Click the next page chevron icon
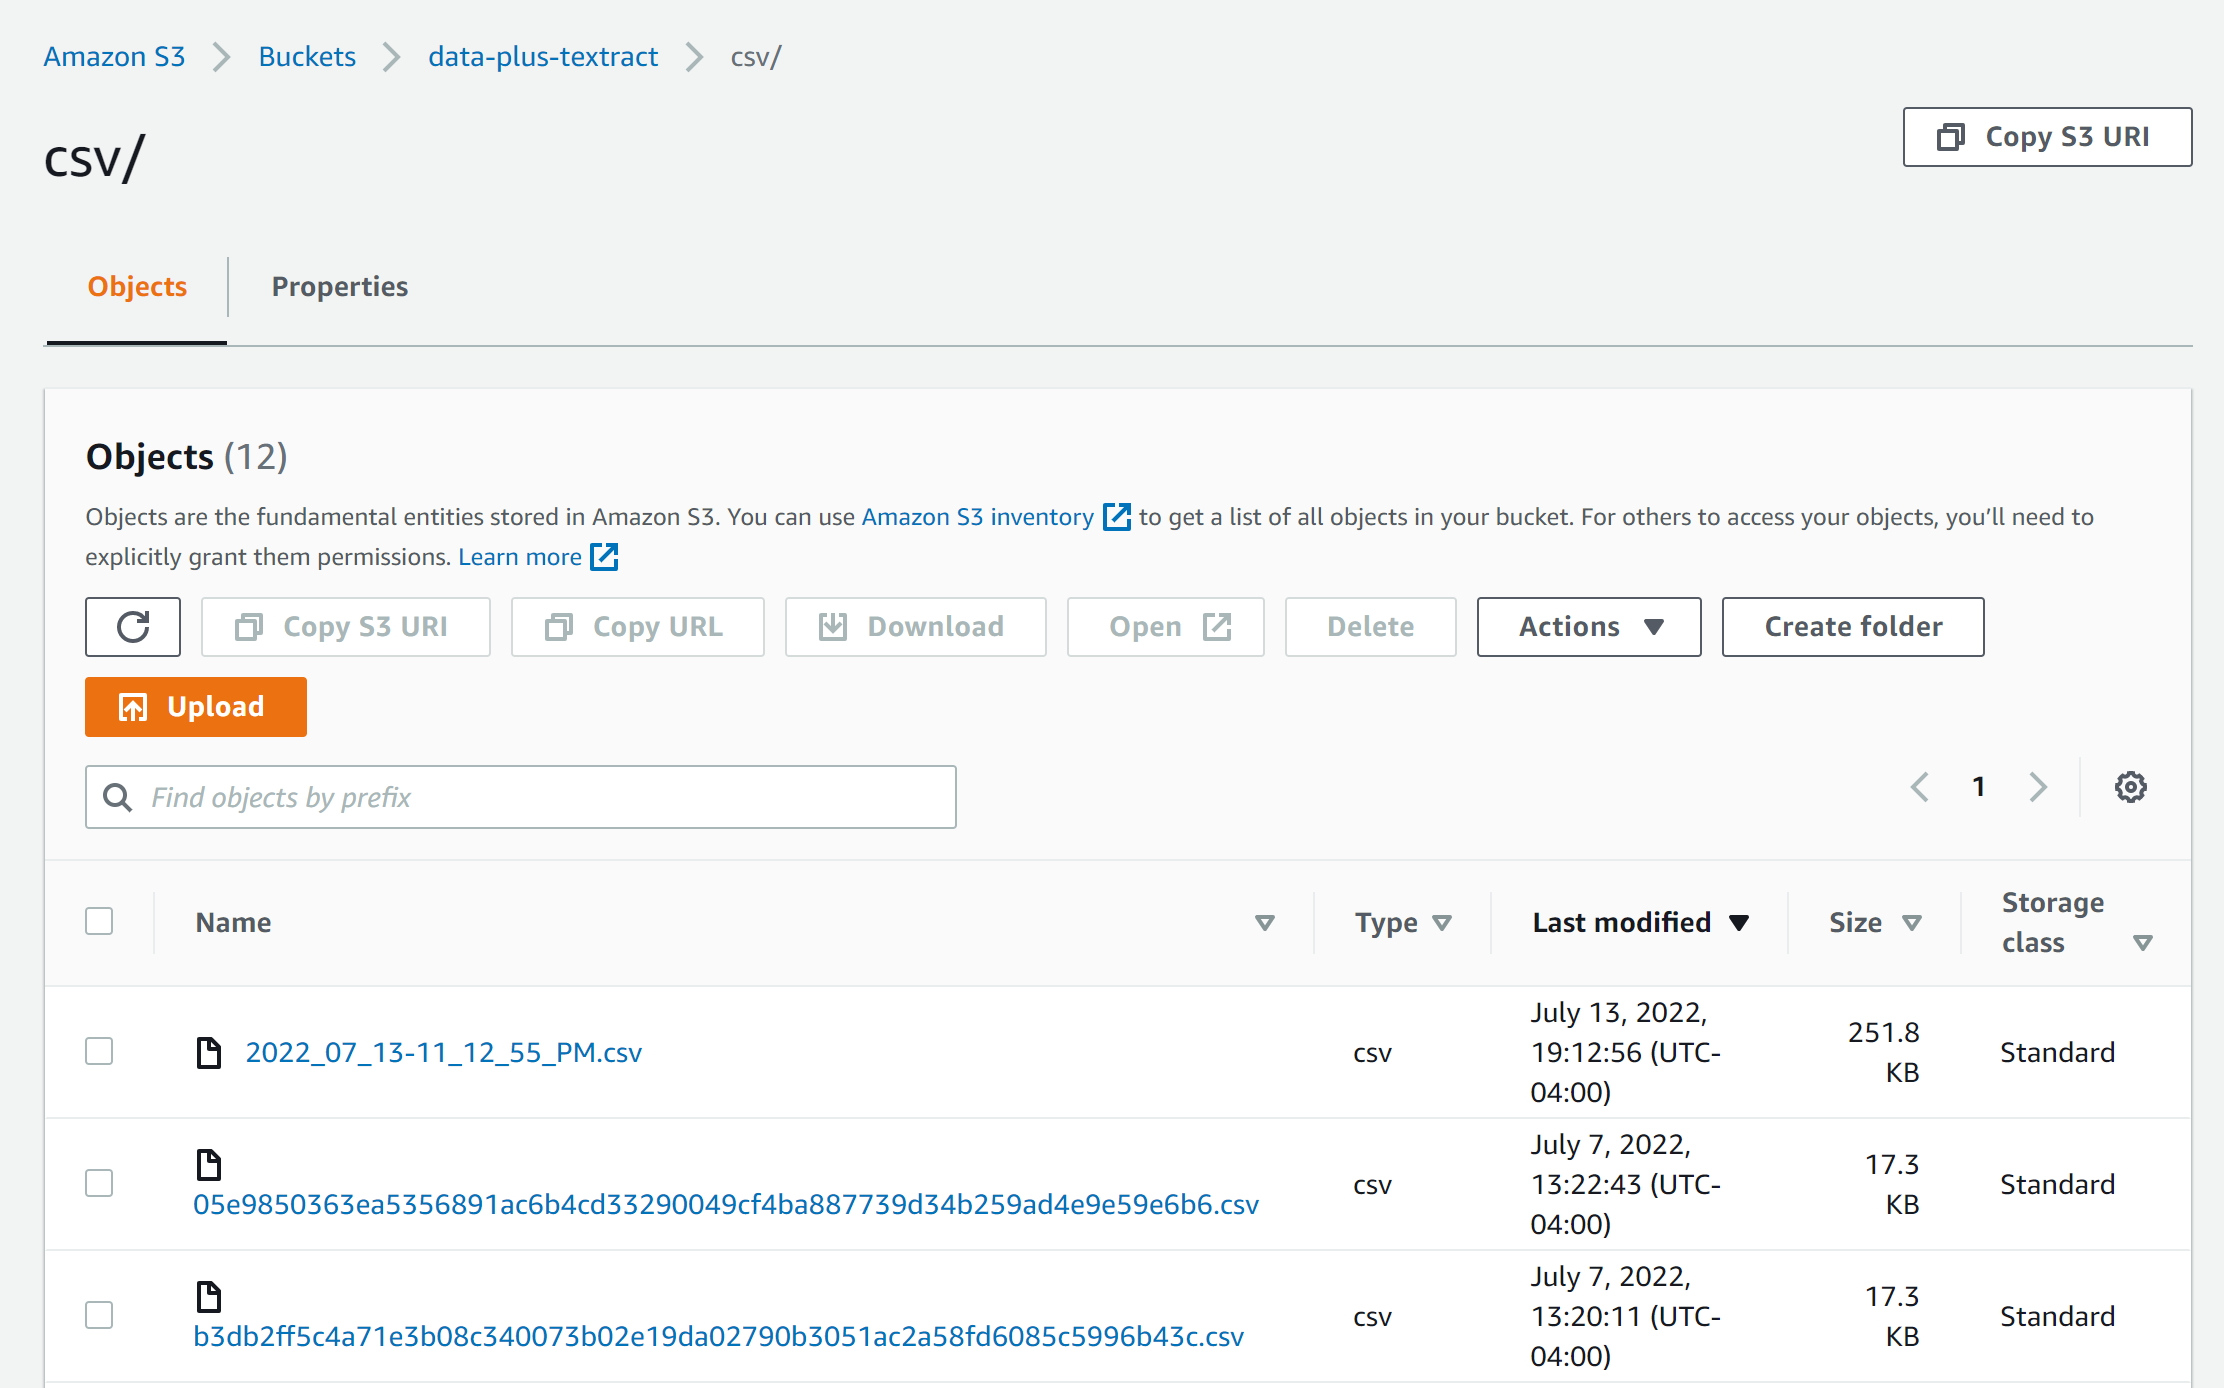 click(2039, 787)
